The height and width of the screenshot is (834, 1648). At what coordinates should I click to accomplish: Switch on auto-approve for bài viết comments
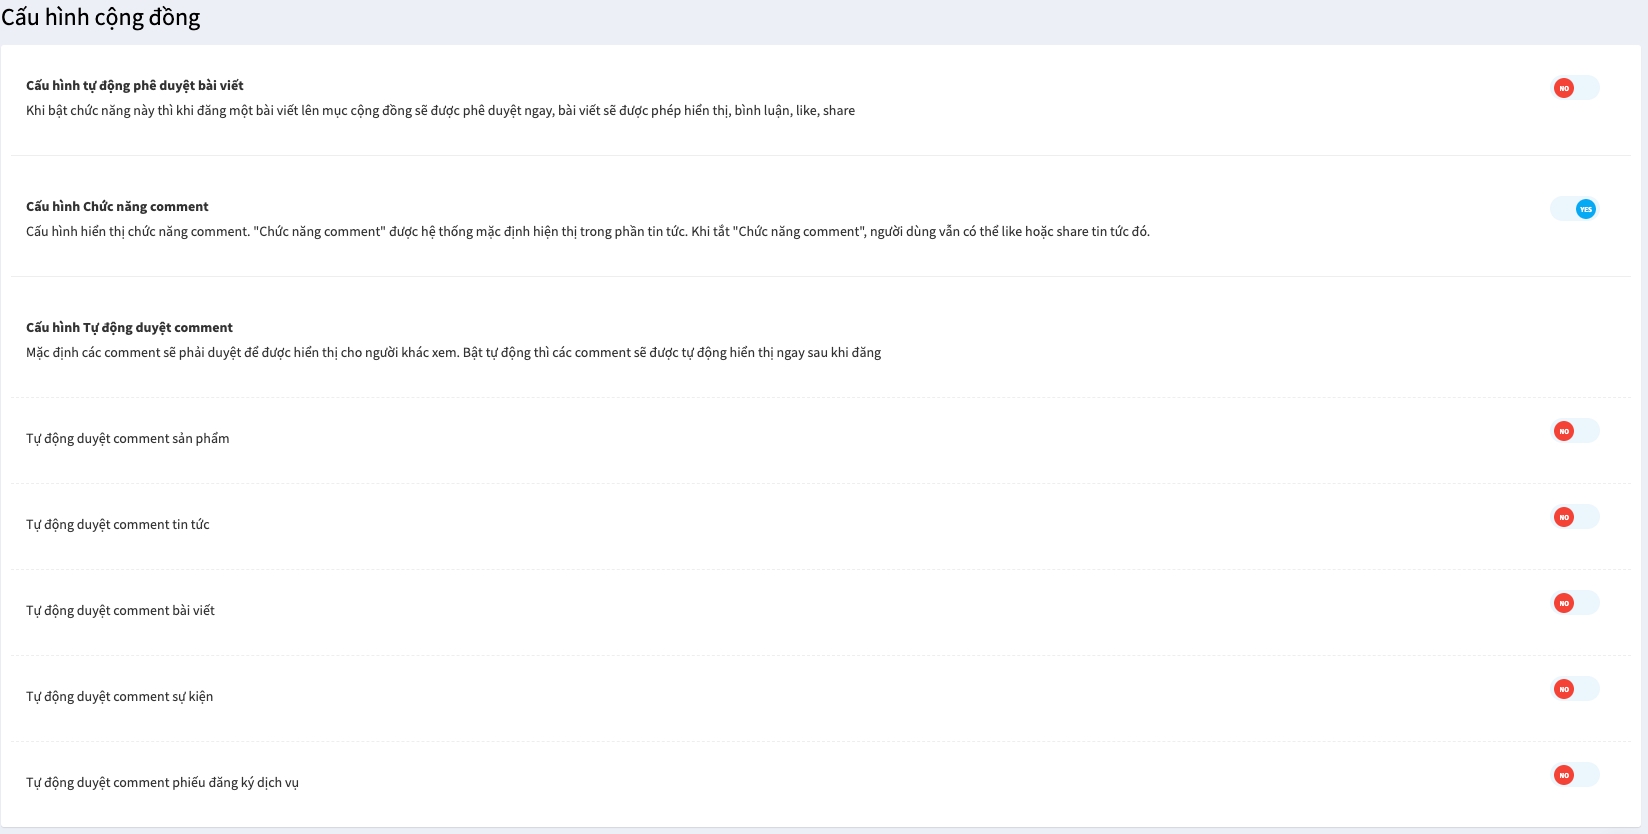[x=1575, y=603]
